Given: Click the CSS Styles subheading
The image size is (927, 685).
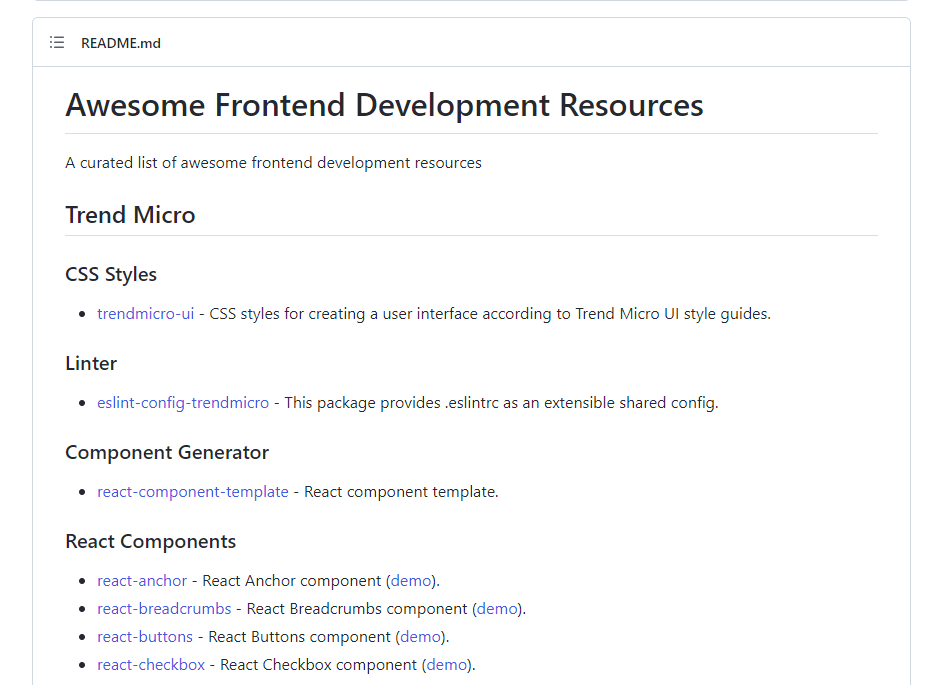Looking at the screenshot, I should click(x=111, y=275).
